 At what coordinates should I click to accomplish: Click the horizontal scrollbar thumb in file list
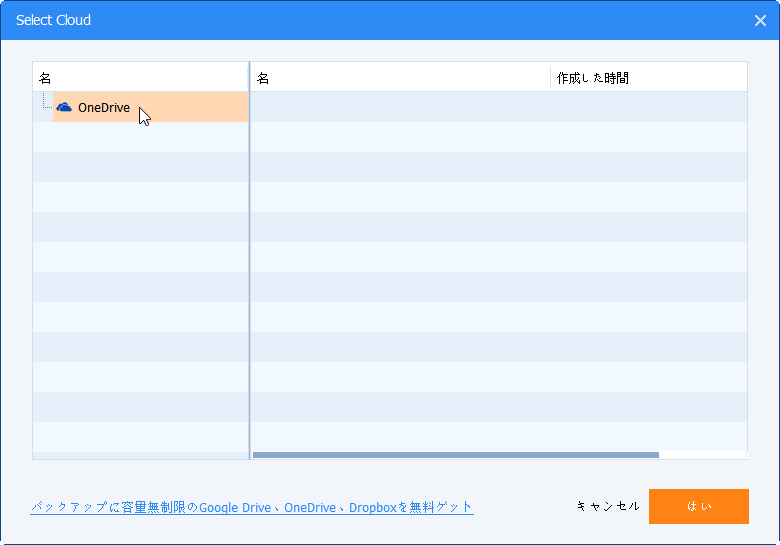456,455
